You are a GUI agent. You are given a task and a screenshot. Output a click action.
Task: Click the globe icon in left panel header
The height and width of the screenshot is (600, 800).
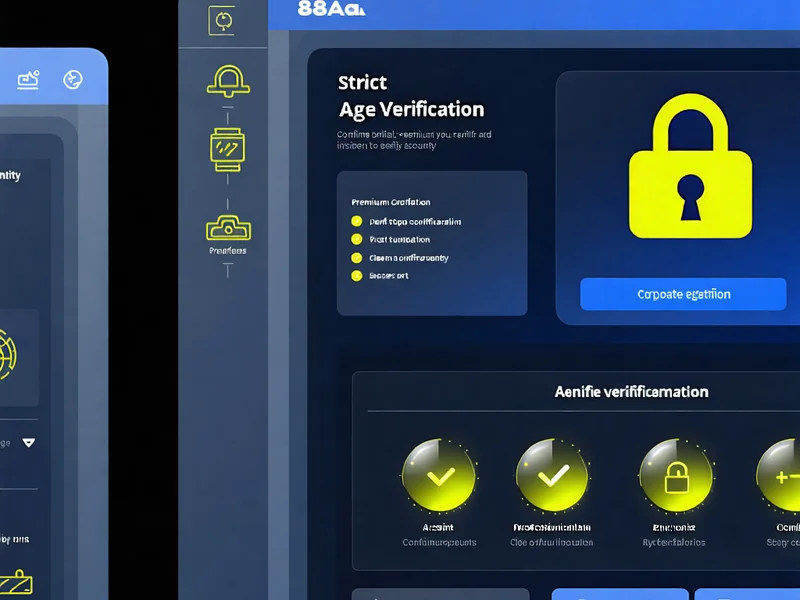(x=72, y=80)
